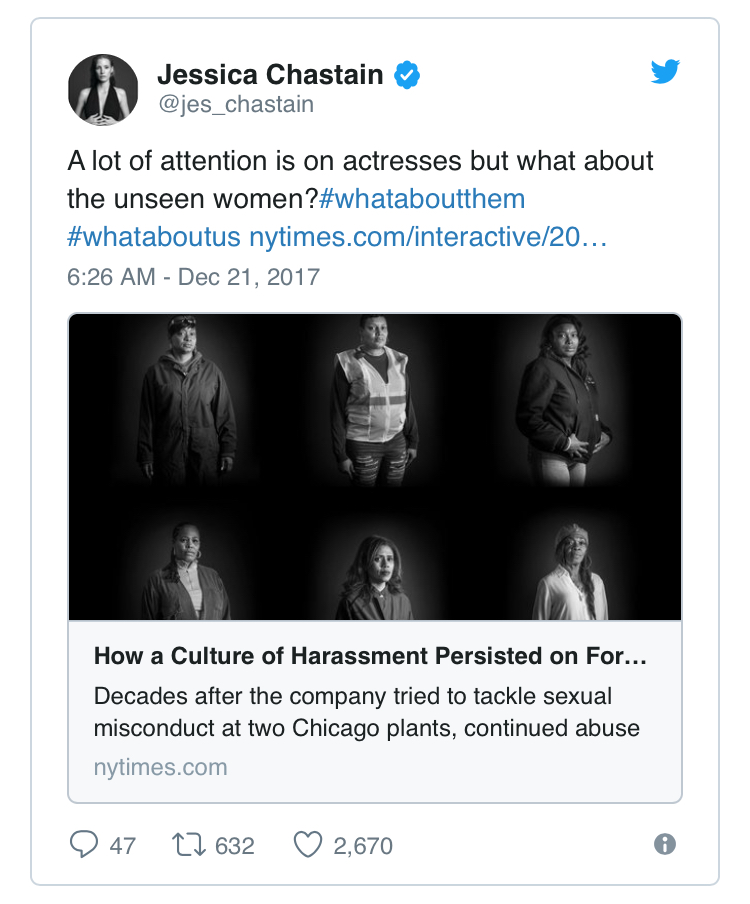Click the Twitter bird logo icon

(x=665, y=71)
